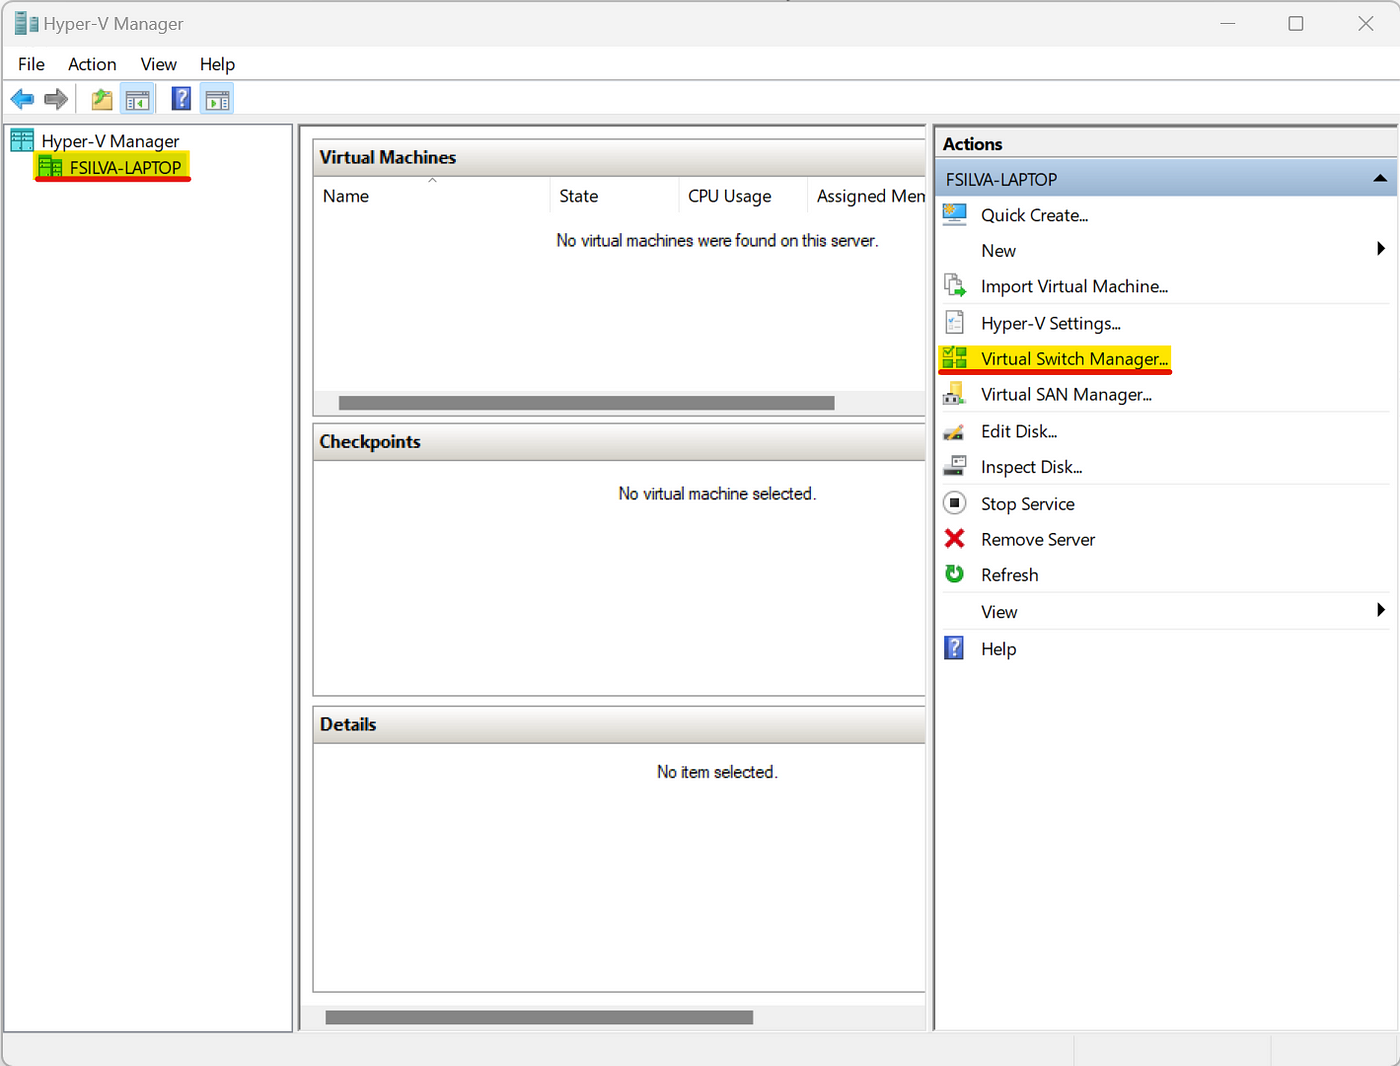Viewport: 1400px width, 1066px height.
Task: Select Help in the Actions pane
Action: pos(998,649)
